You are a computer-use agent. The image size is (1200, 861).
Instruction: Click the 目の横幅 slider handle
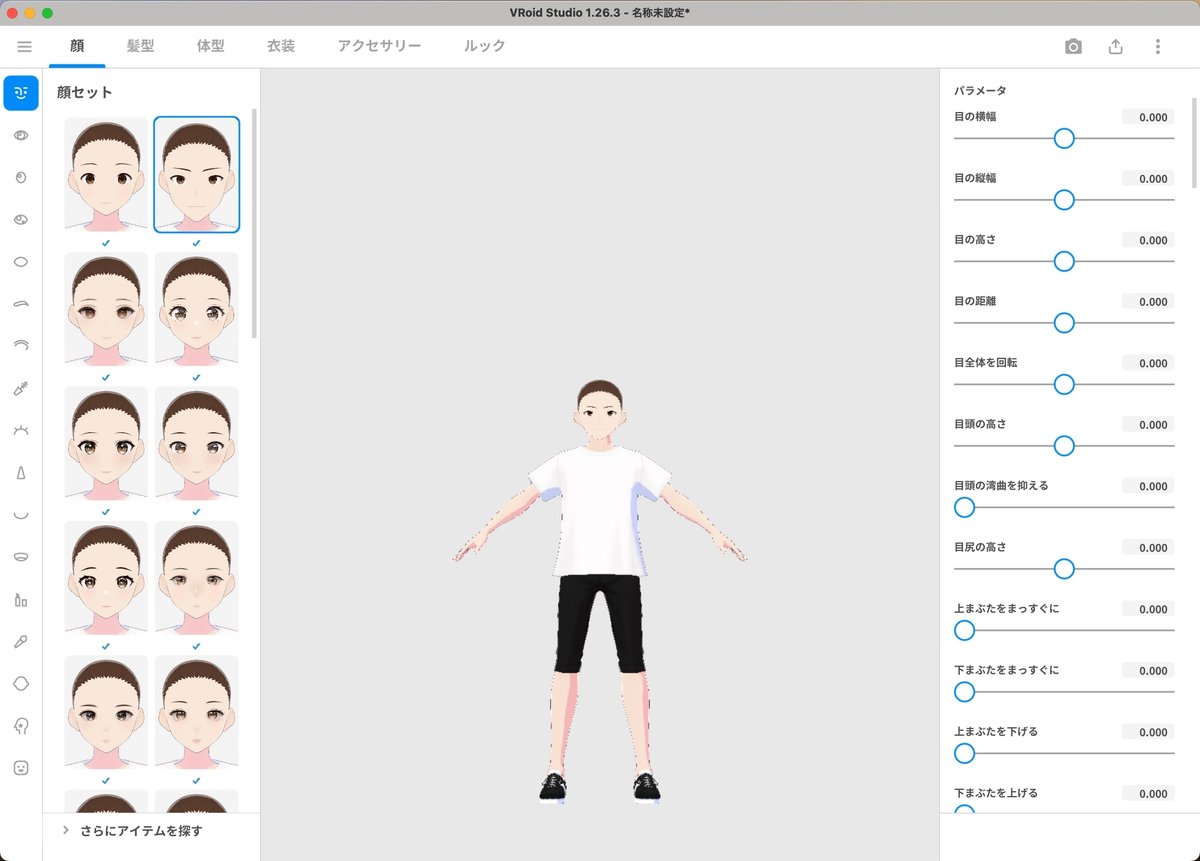click(1063, 139)
